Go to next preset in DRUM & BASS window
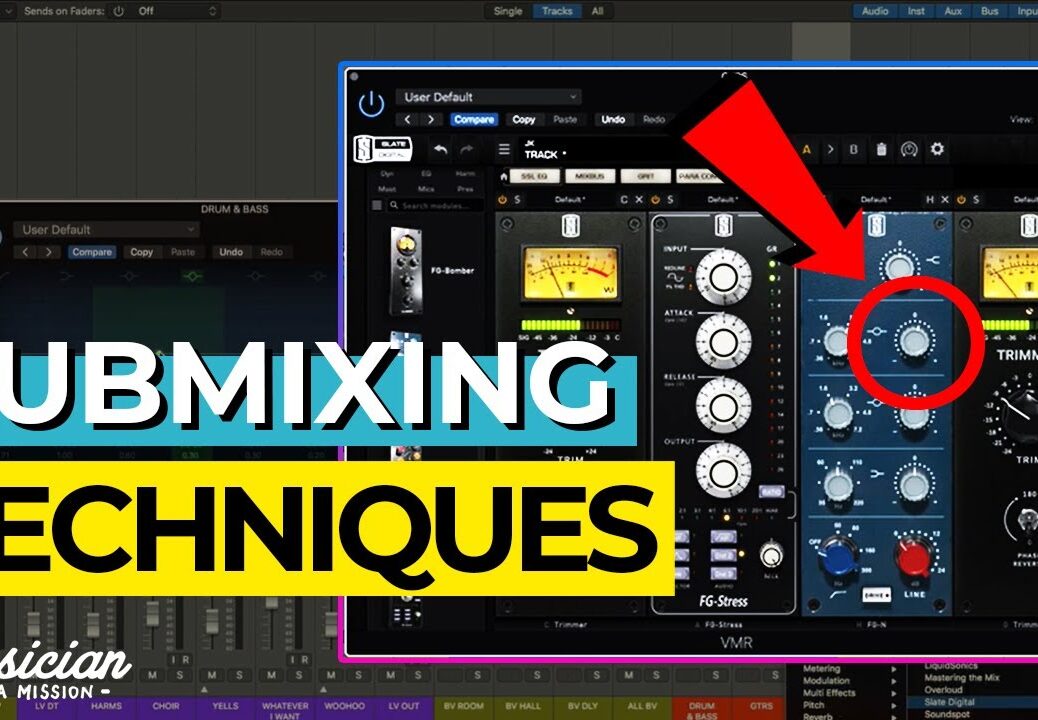1038x720 pixels. point(48,252)
